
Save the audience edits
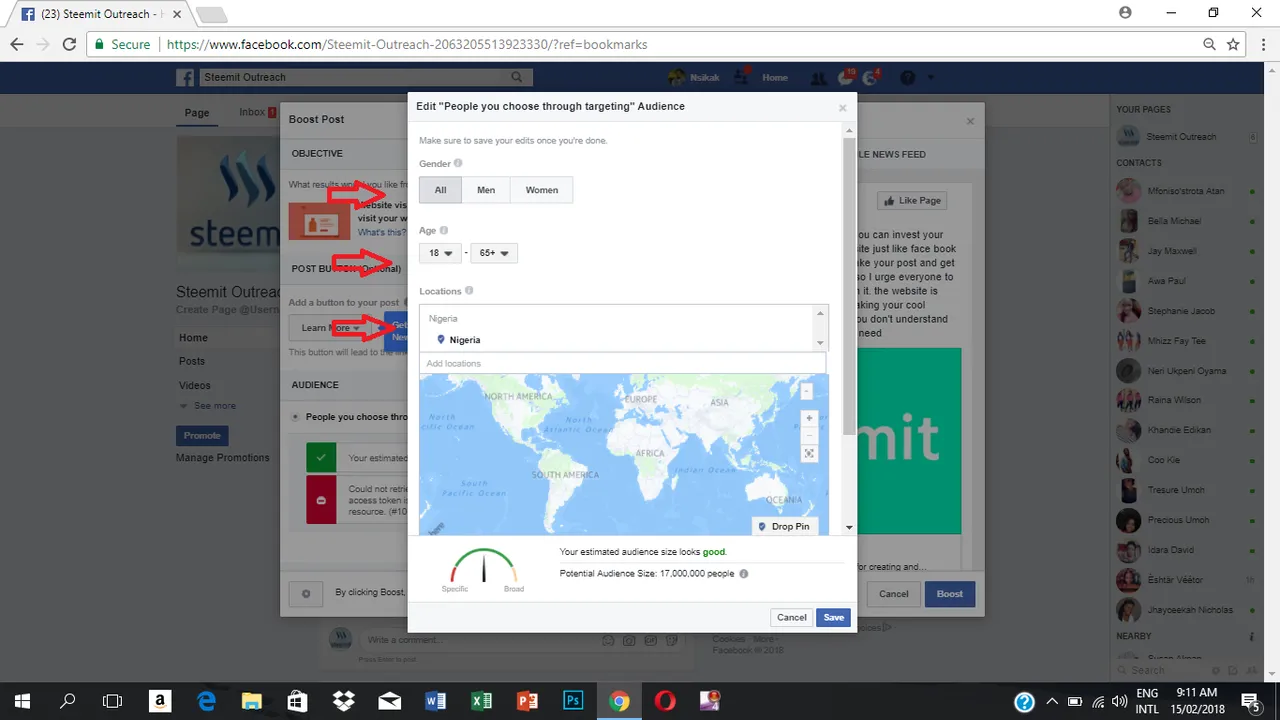point(834,617)
